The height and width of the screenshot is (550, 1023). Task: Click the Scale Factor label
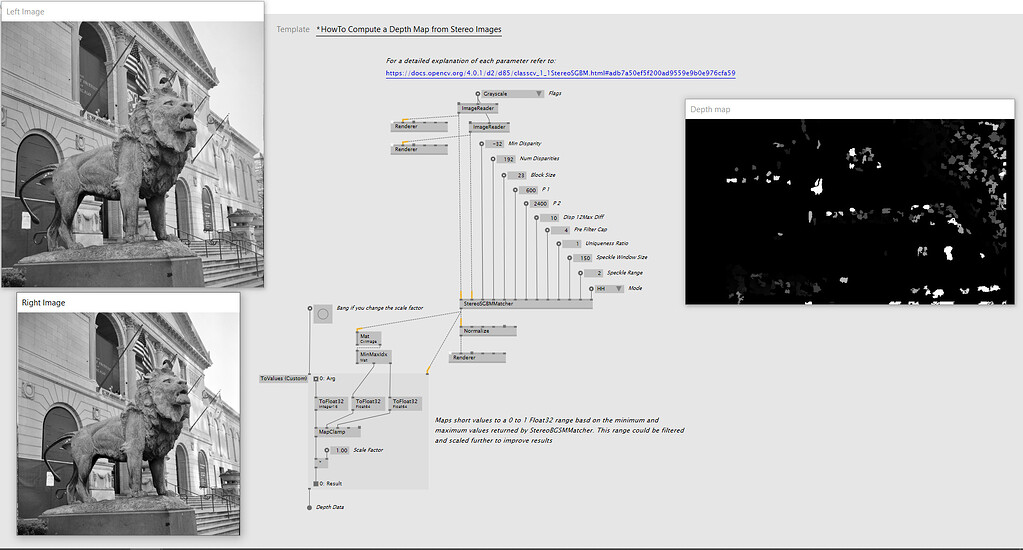coord(368,450)
